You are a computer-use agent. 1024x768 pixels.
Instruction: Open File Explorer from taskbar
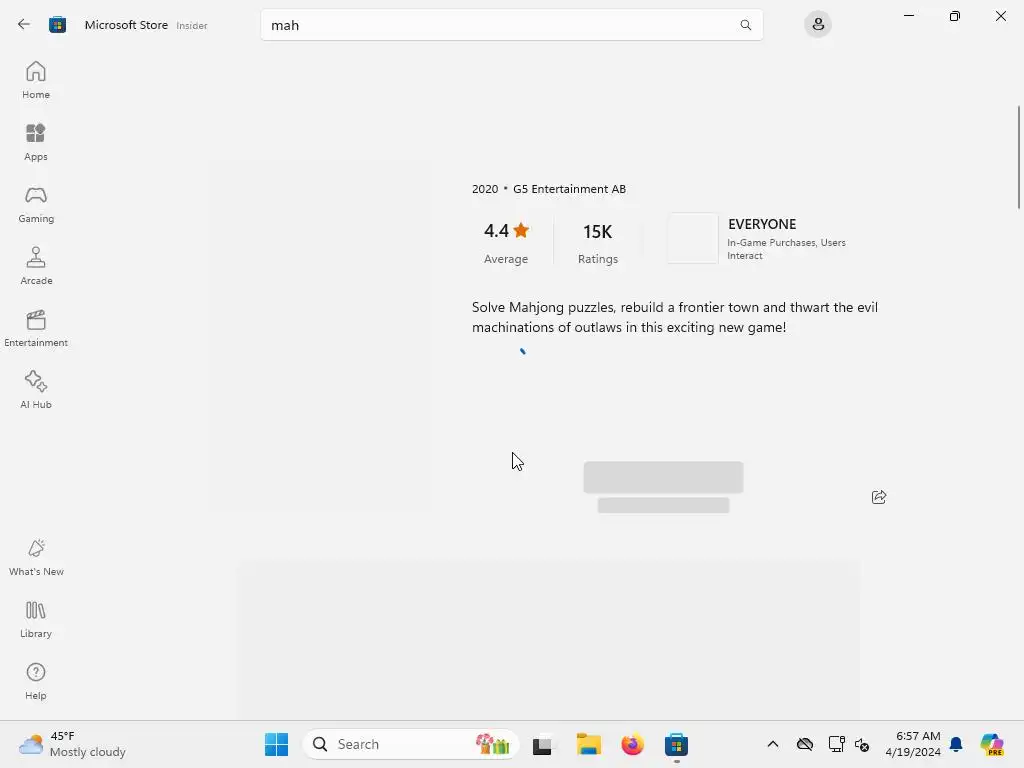tap(588, 744)
